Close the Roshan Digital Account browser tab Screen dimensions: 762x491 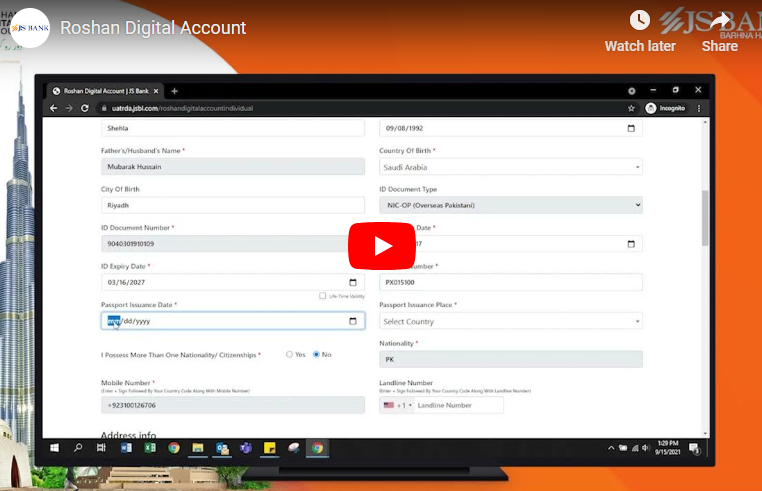[x=156, y=91]
